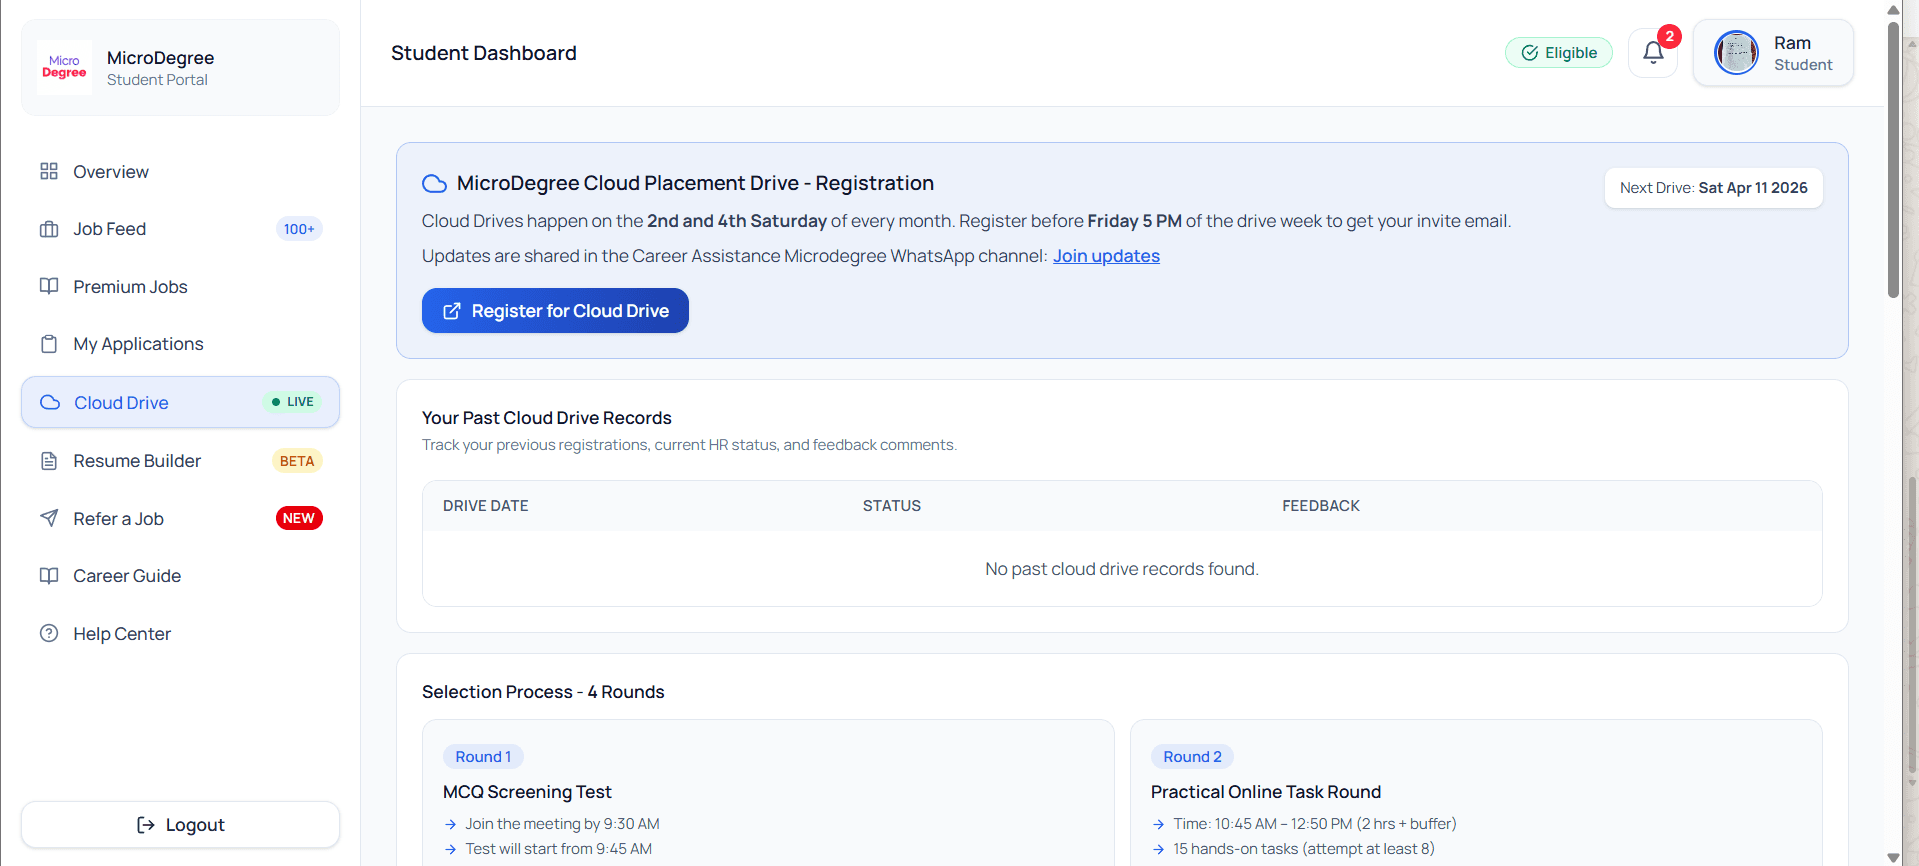Click the Eligible status badge
Viewport: 1919px width, 866px height.
pyautogui.click(x=1558, y=53)
